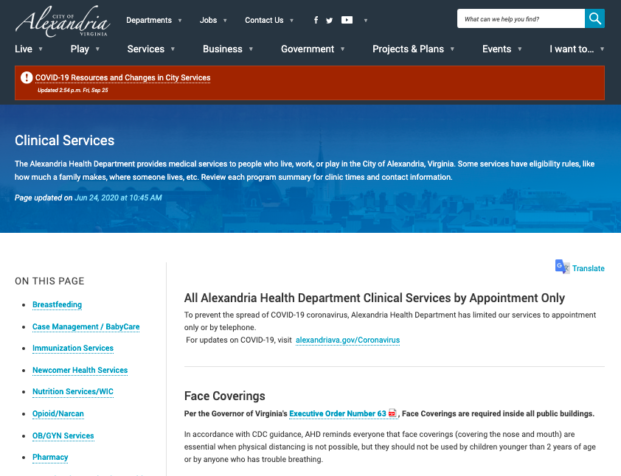Viewport: 621px width, 476px height.
Task: Click the COVID-19 alert exclamation icon
Action: click(x=27, y=78)
